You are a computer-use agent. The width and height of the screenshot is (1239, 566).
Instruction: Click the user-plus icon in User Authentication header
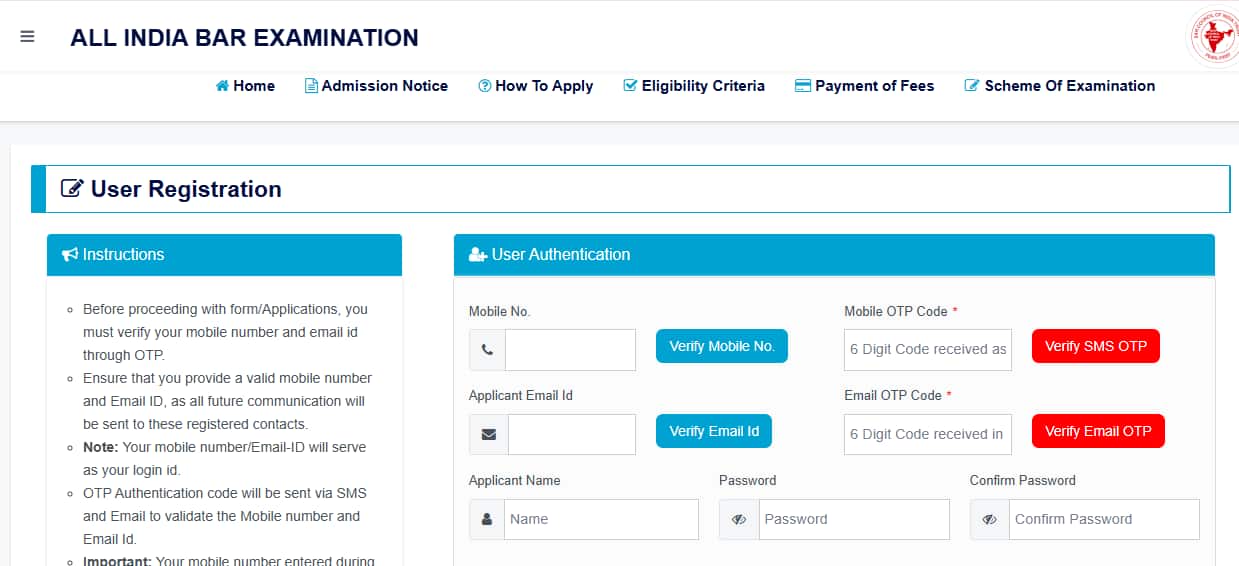pyautogui.click(x=478, y=255)
